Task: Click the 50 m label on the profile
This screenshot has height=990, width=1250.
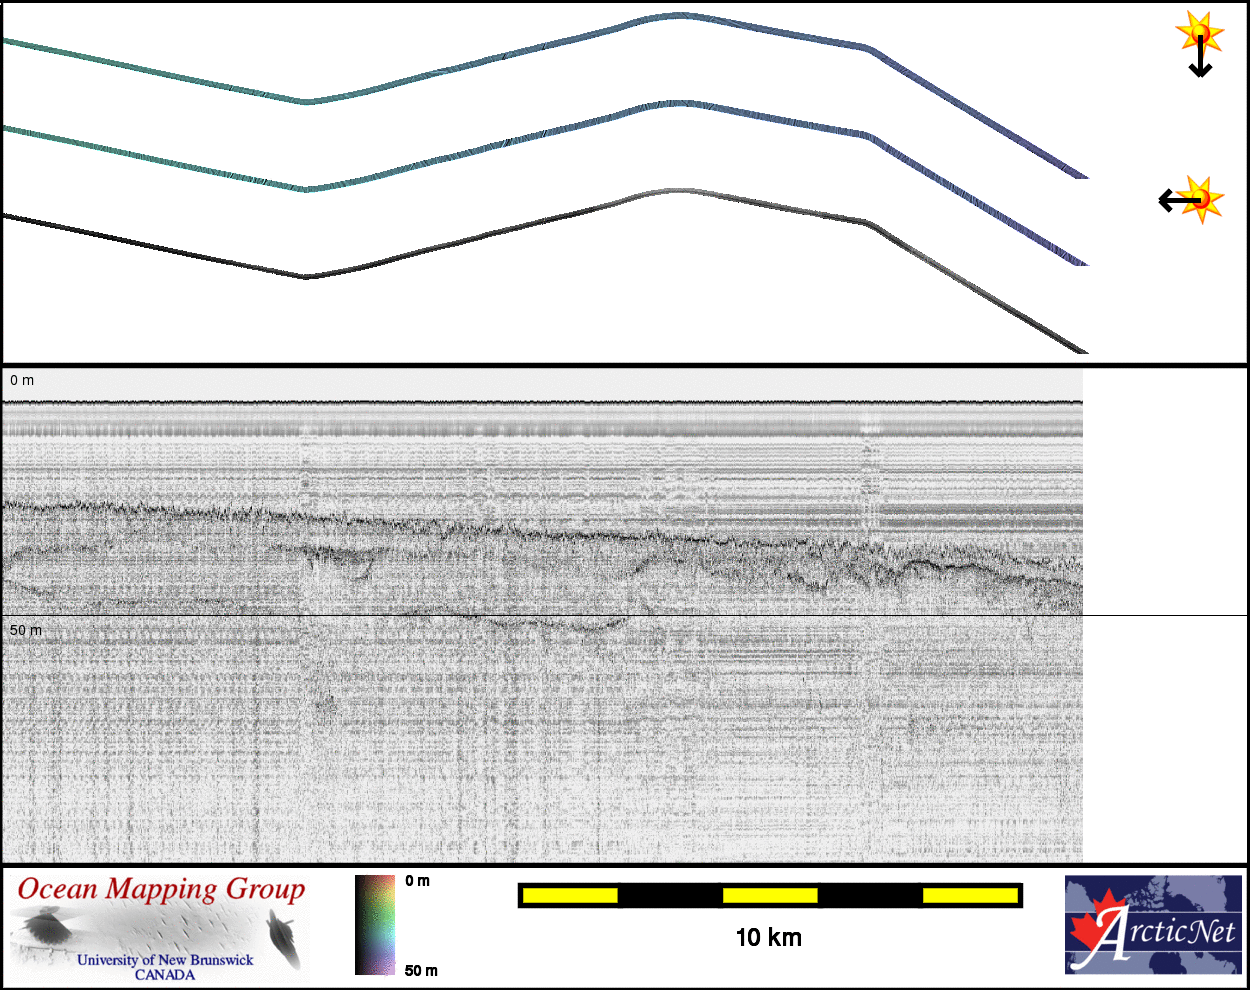Action: (26, 630)
